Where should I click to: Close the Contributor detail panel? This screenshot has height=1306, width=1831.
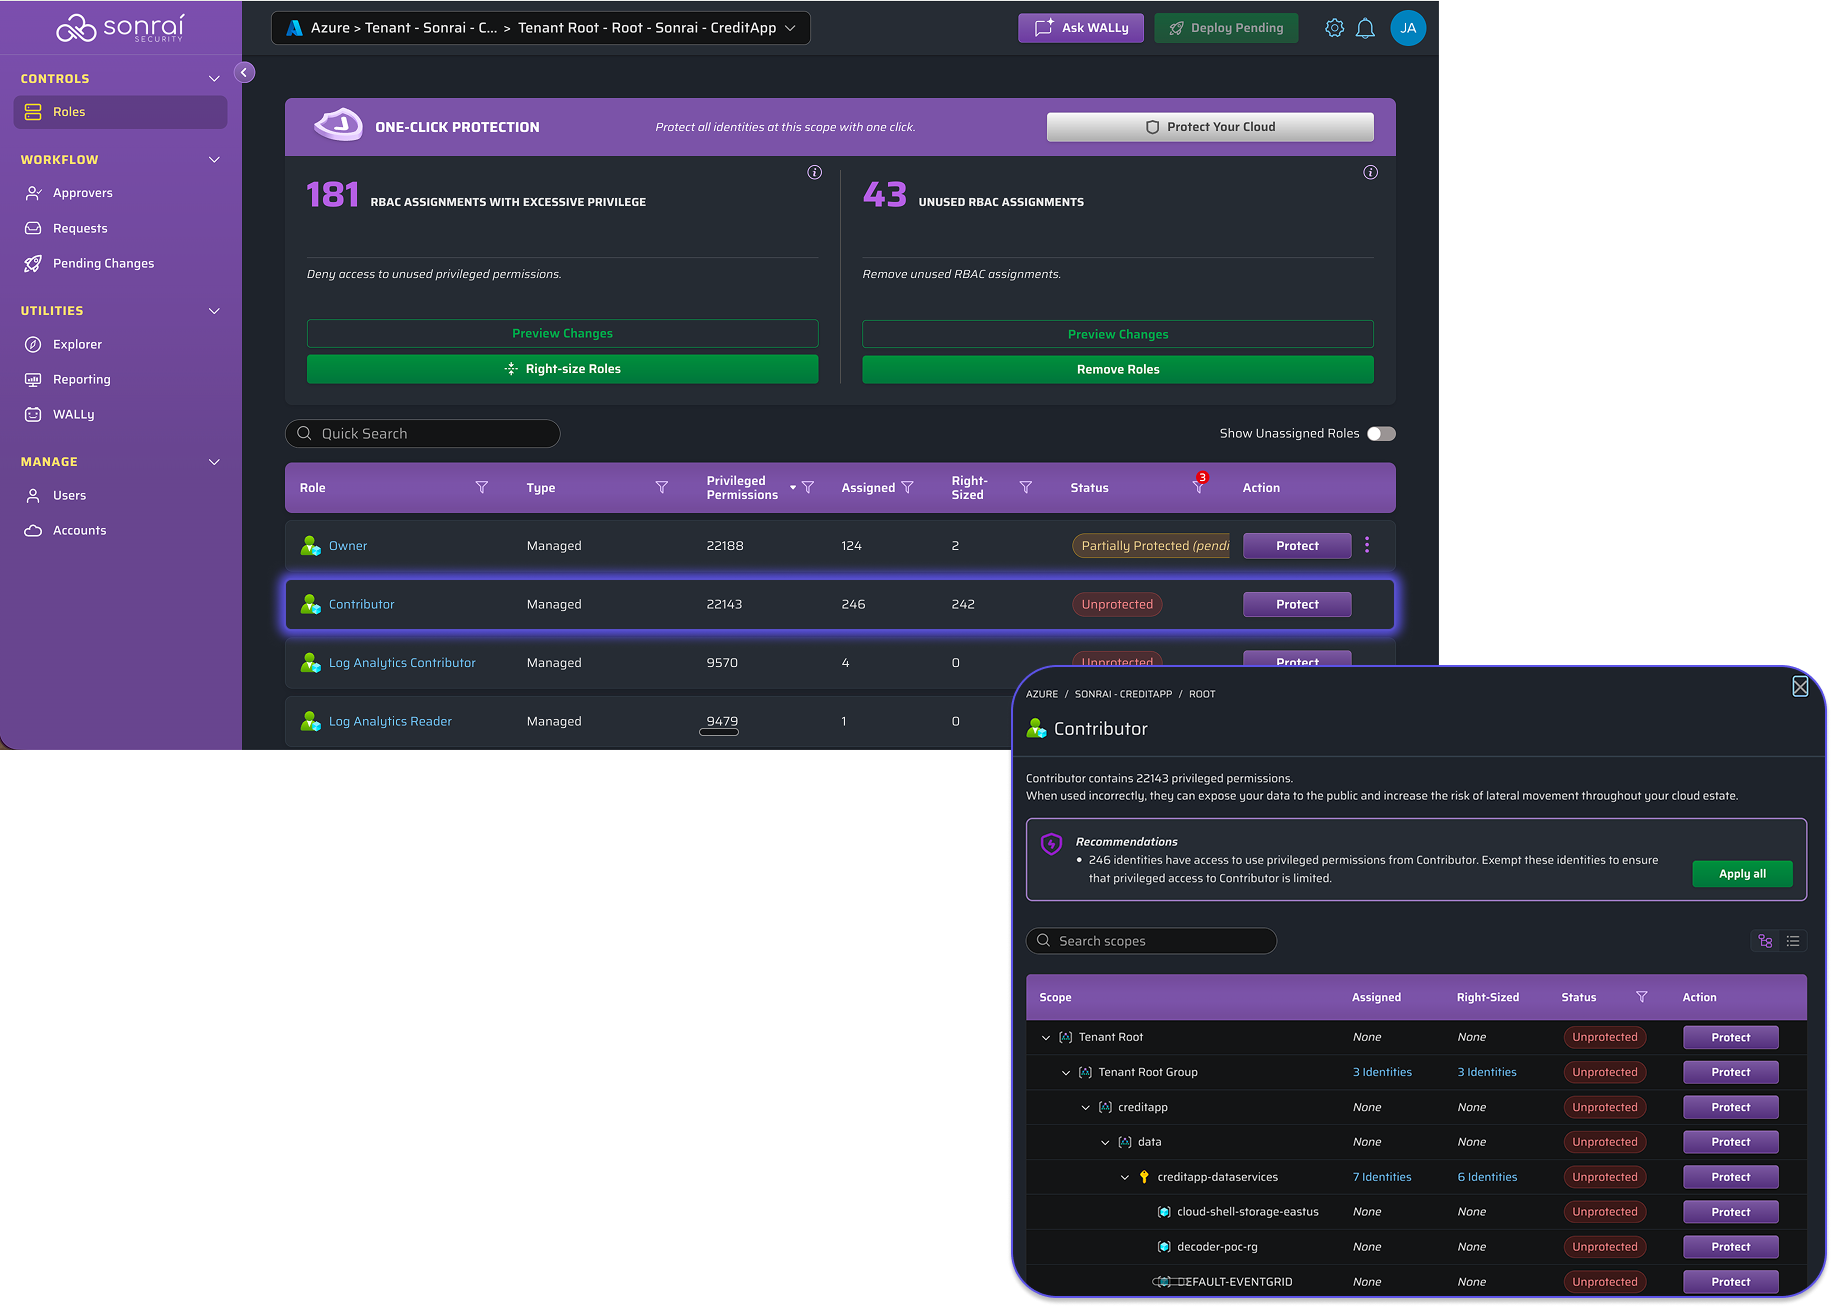coord(1800,687)
